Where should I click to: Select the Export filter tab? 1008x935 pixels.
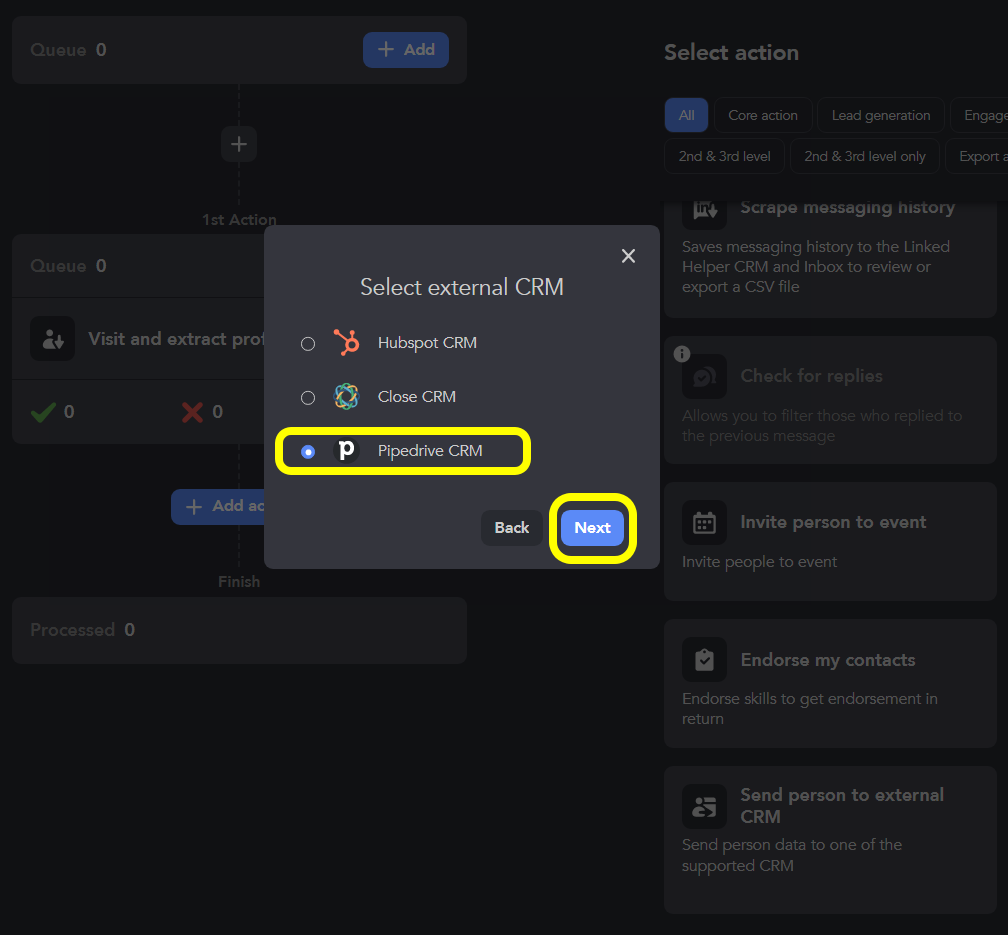point(977,156)
